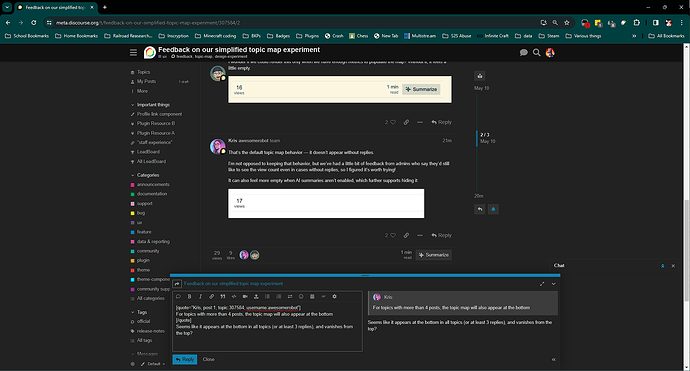The width and height of the screenshot is (690, 371).
Task: Open LeadBoard sidebar link
Action: [145, 152]
